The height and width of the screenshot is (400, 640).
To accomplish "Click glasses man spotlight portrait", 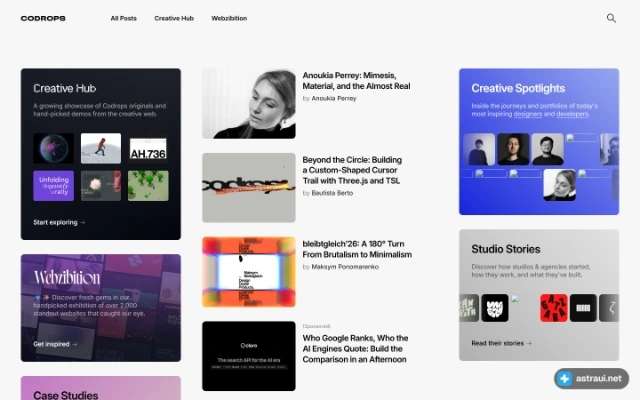I will 548,149.
